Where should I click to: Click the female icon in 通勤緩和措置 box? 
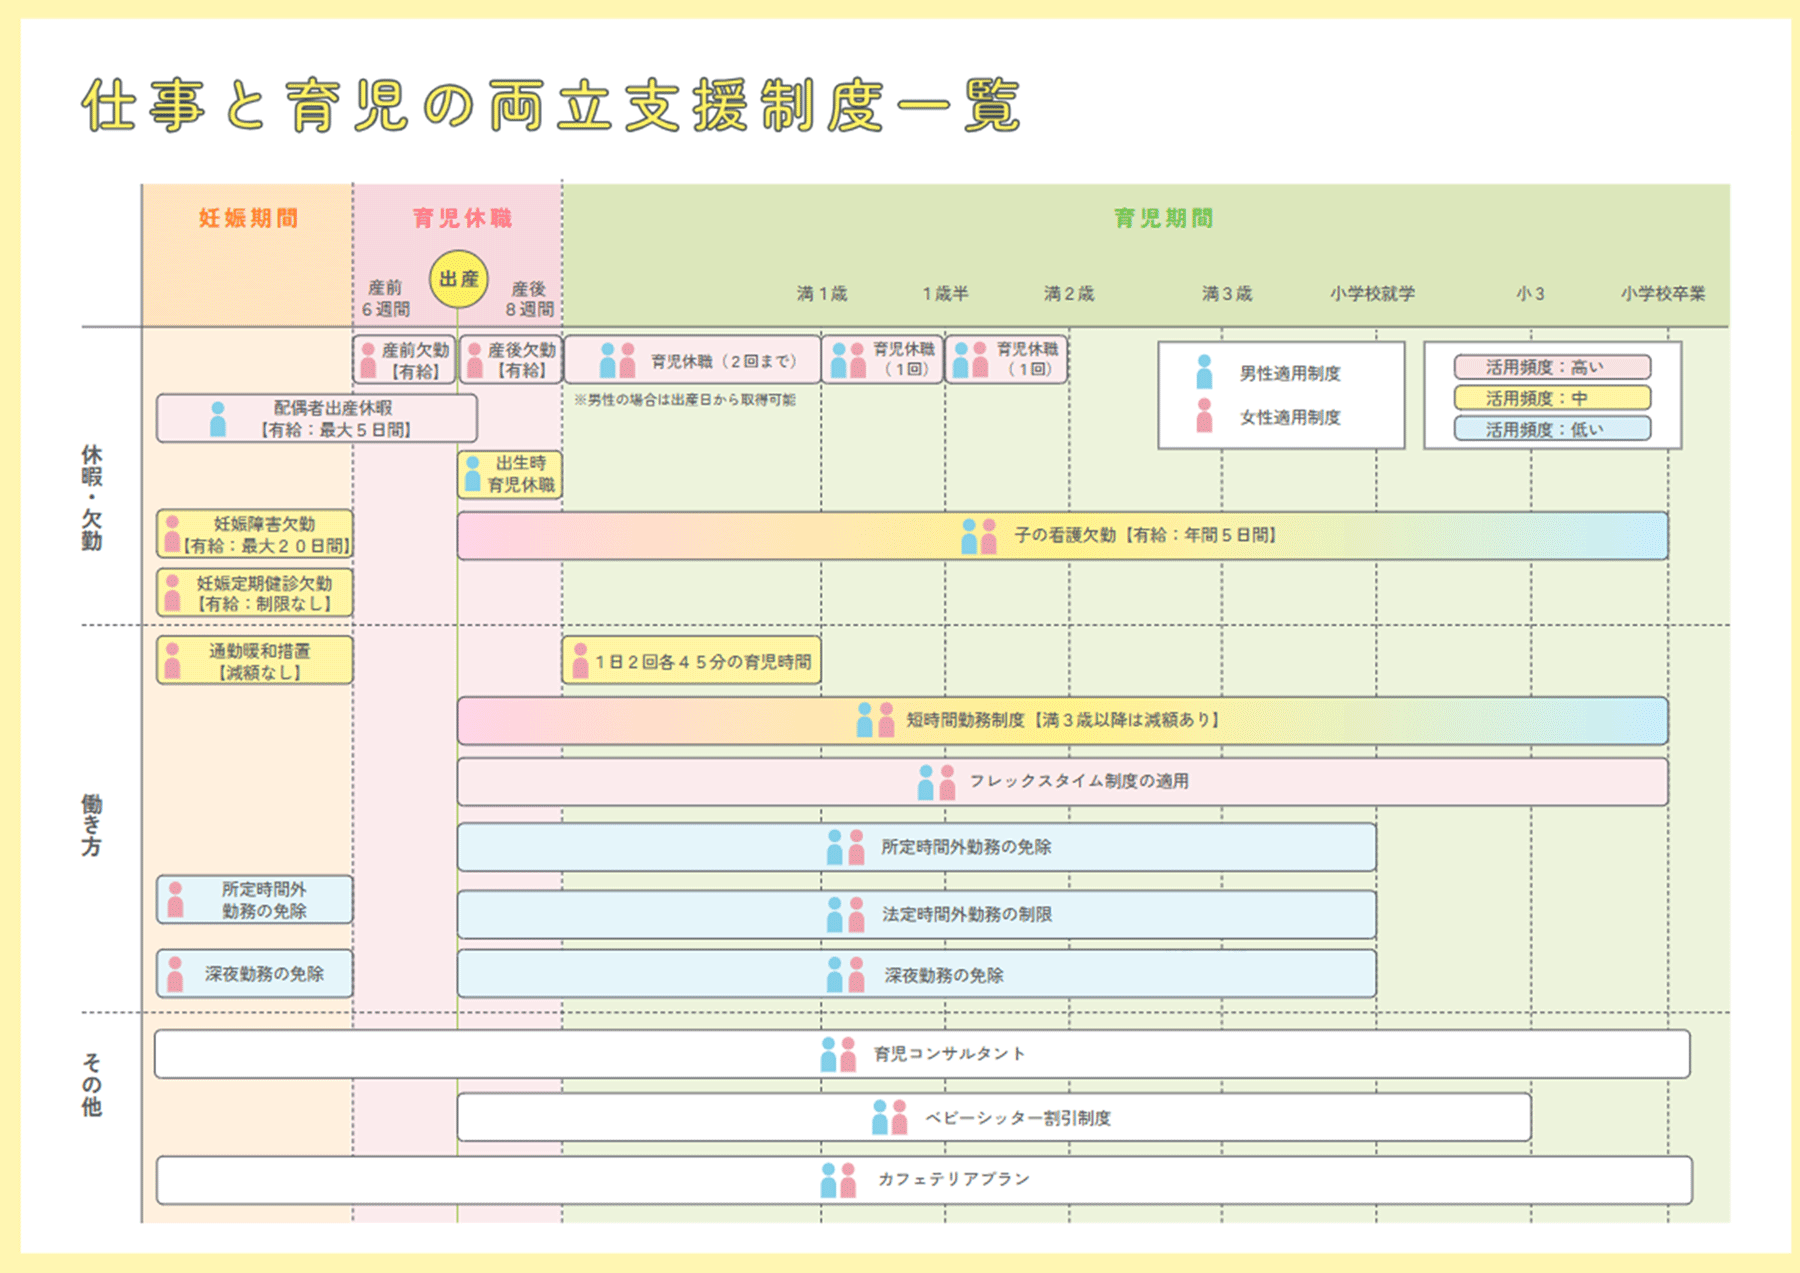[x=172, y=661]
